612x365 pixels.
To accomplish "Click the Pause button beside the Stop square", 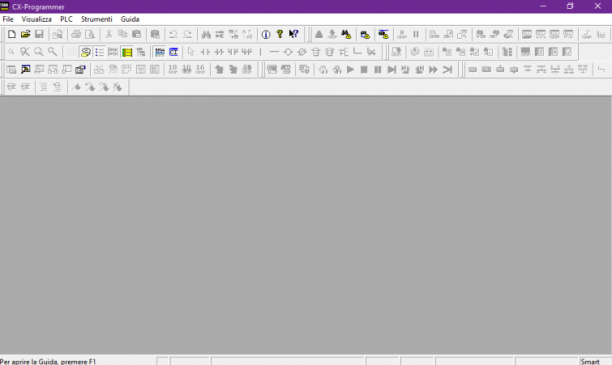I will pyautogui.click(x=377, y=69).
